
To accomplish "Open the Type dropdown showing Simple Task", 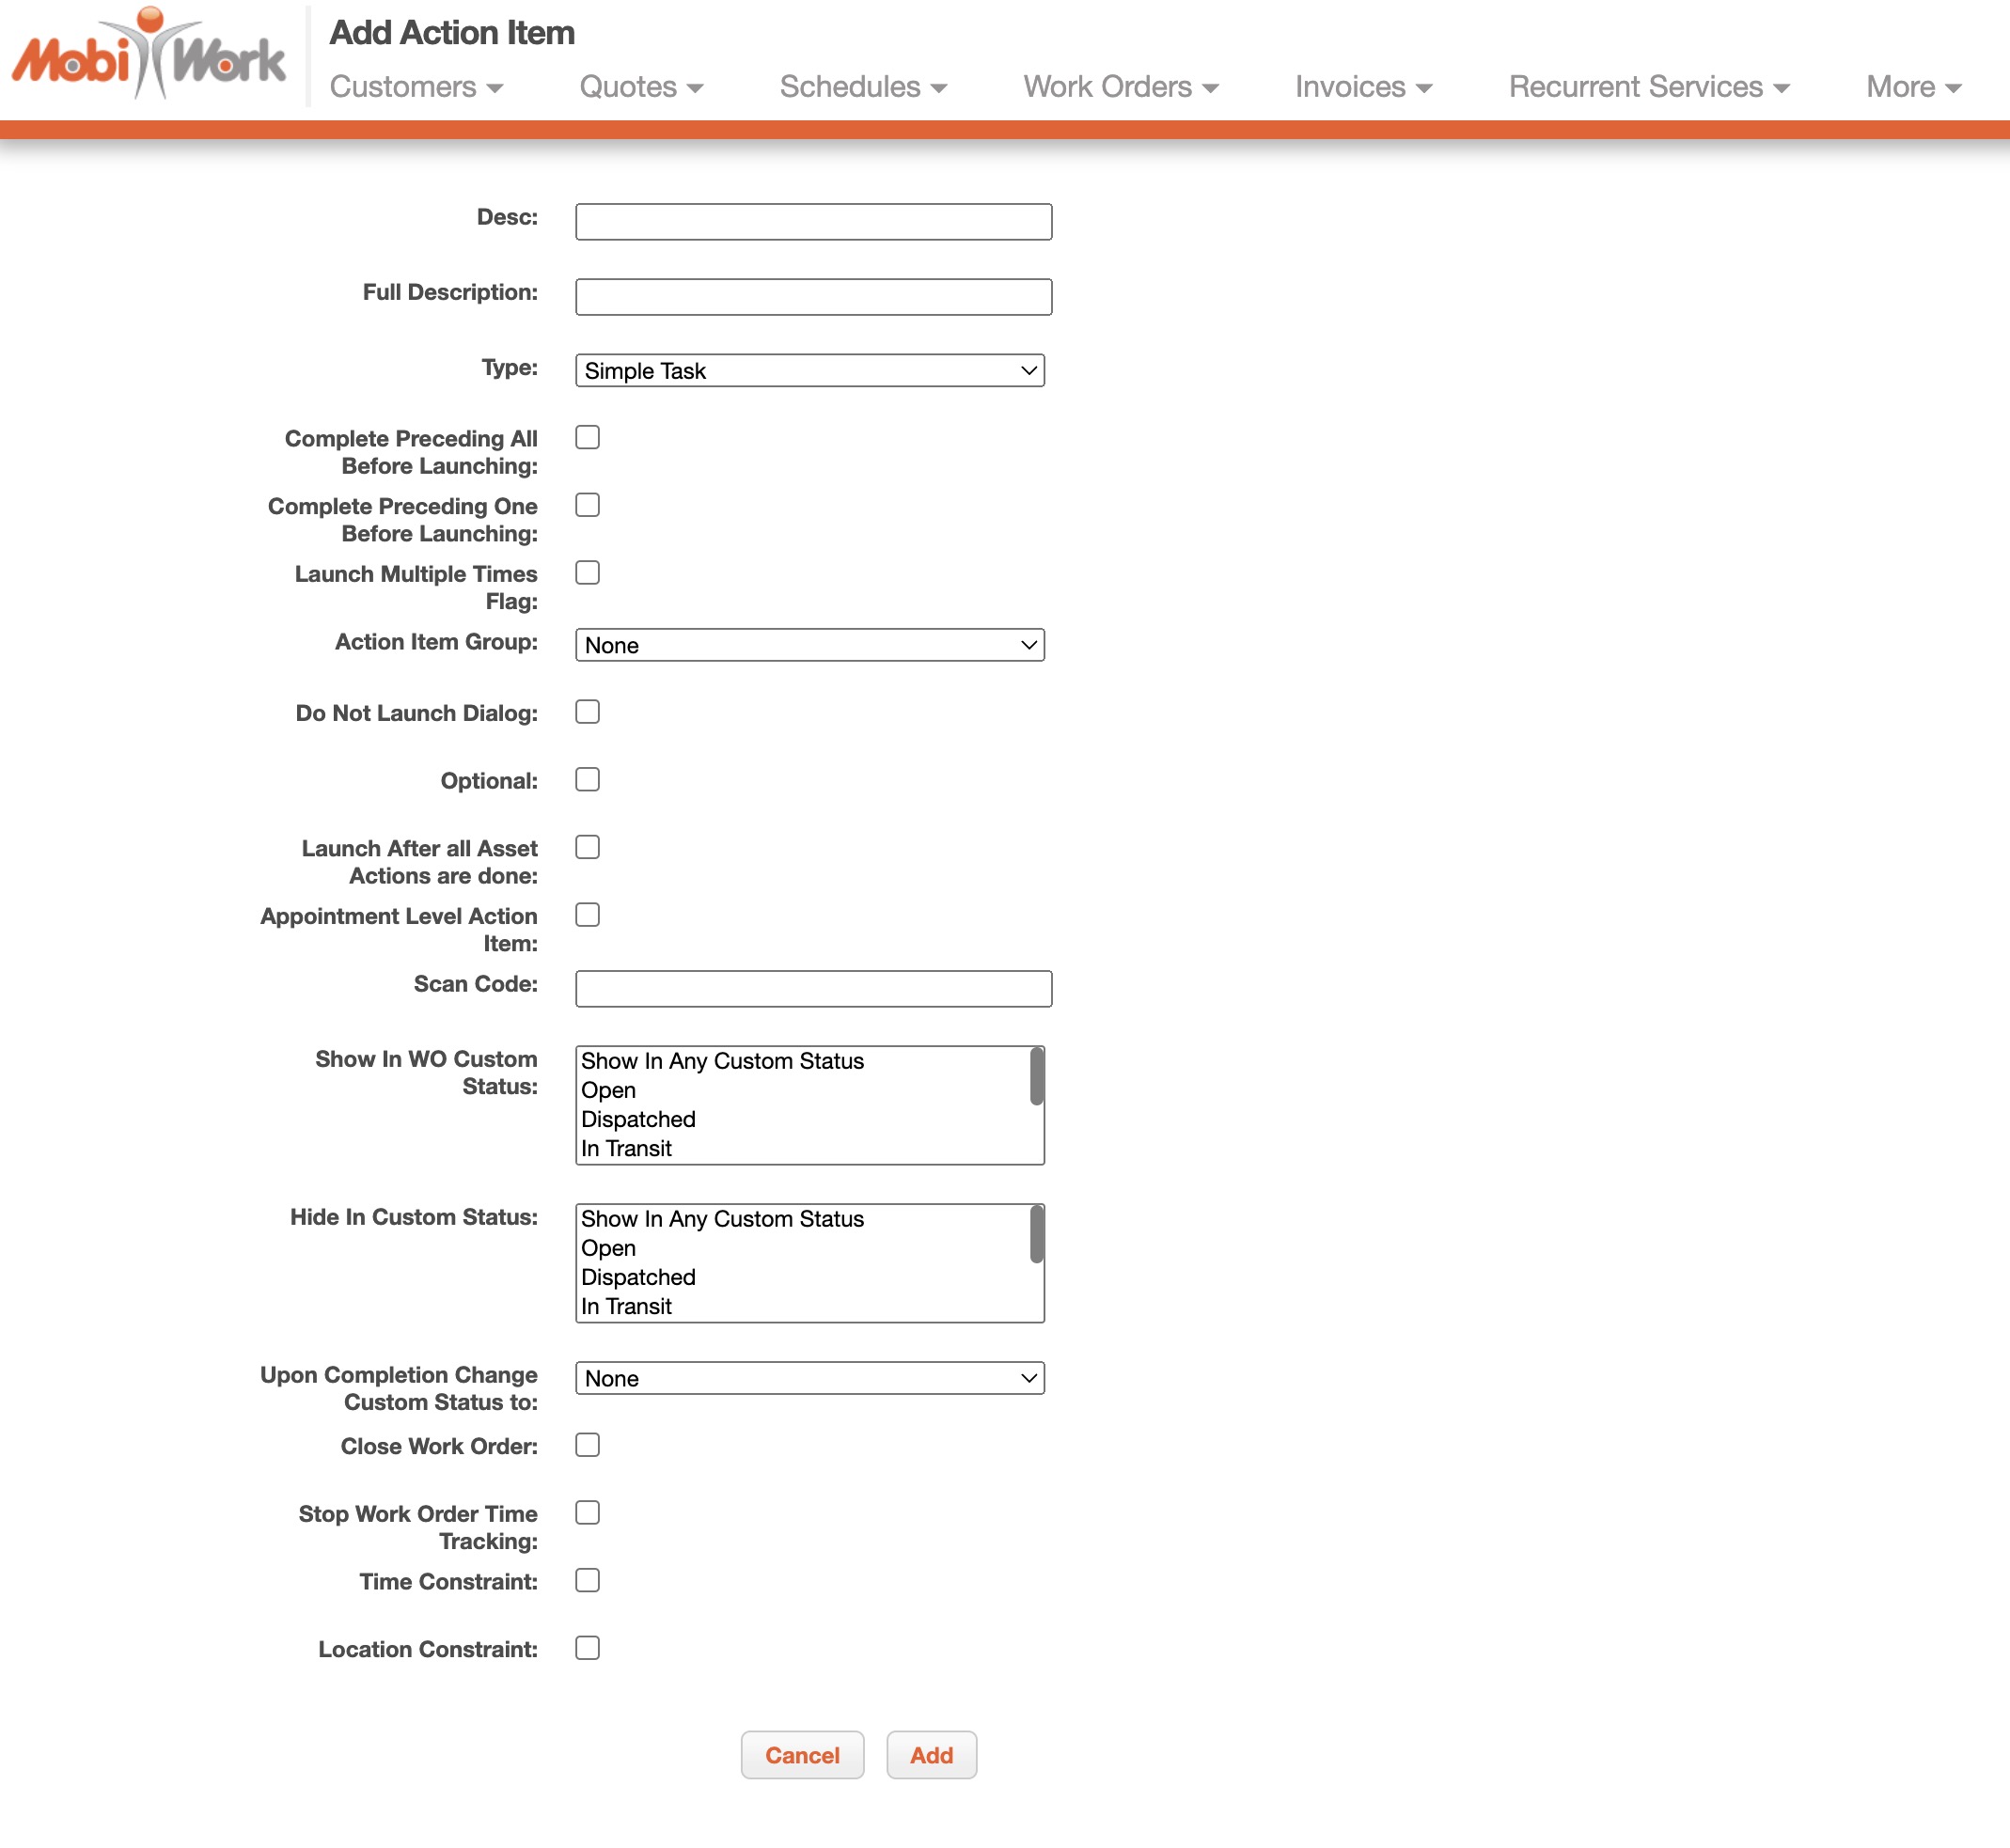I will 809,371.
